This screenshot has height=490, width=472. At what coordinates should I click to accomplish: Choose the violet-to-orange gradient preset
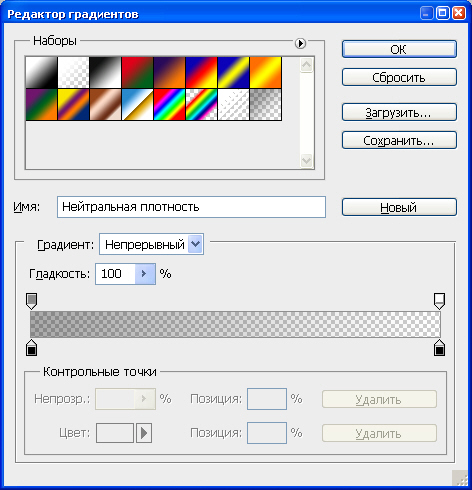point(170,72)
